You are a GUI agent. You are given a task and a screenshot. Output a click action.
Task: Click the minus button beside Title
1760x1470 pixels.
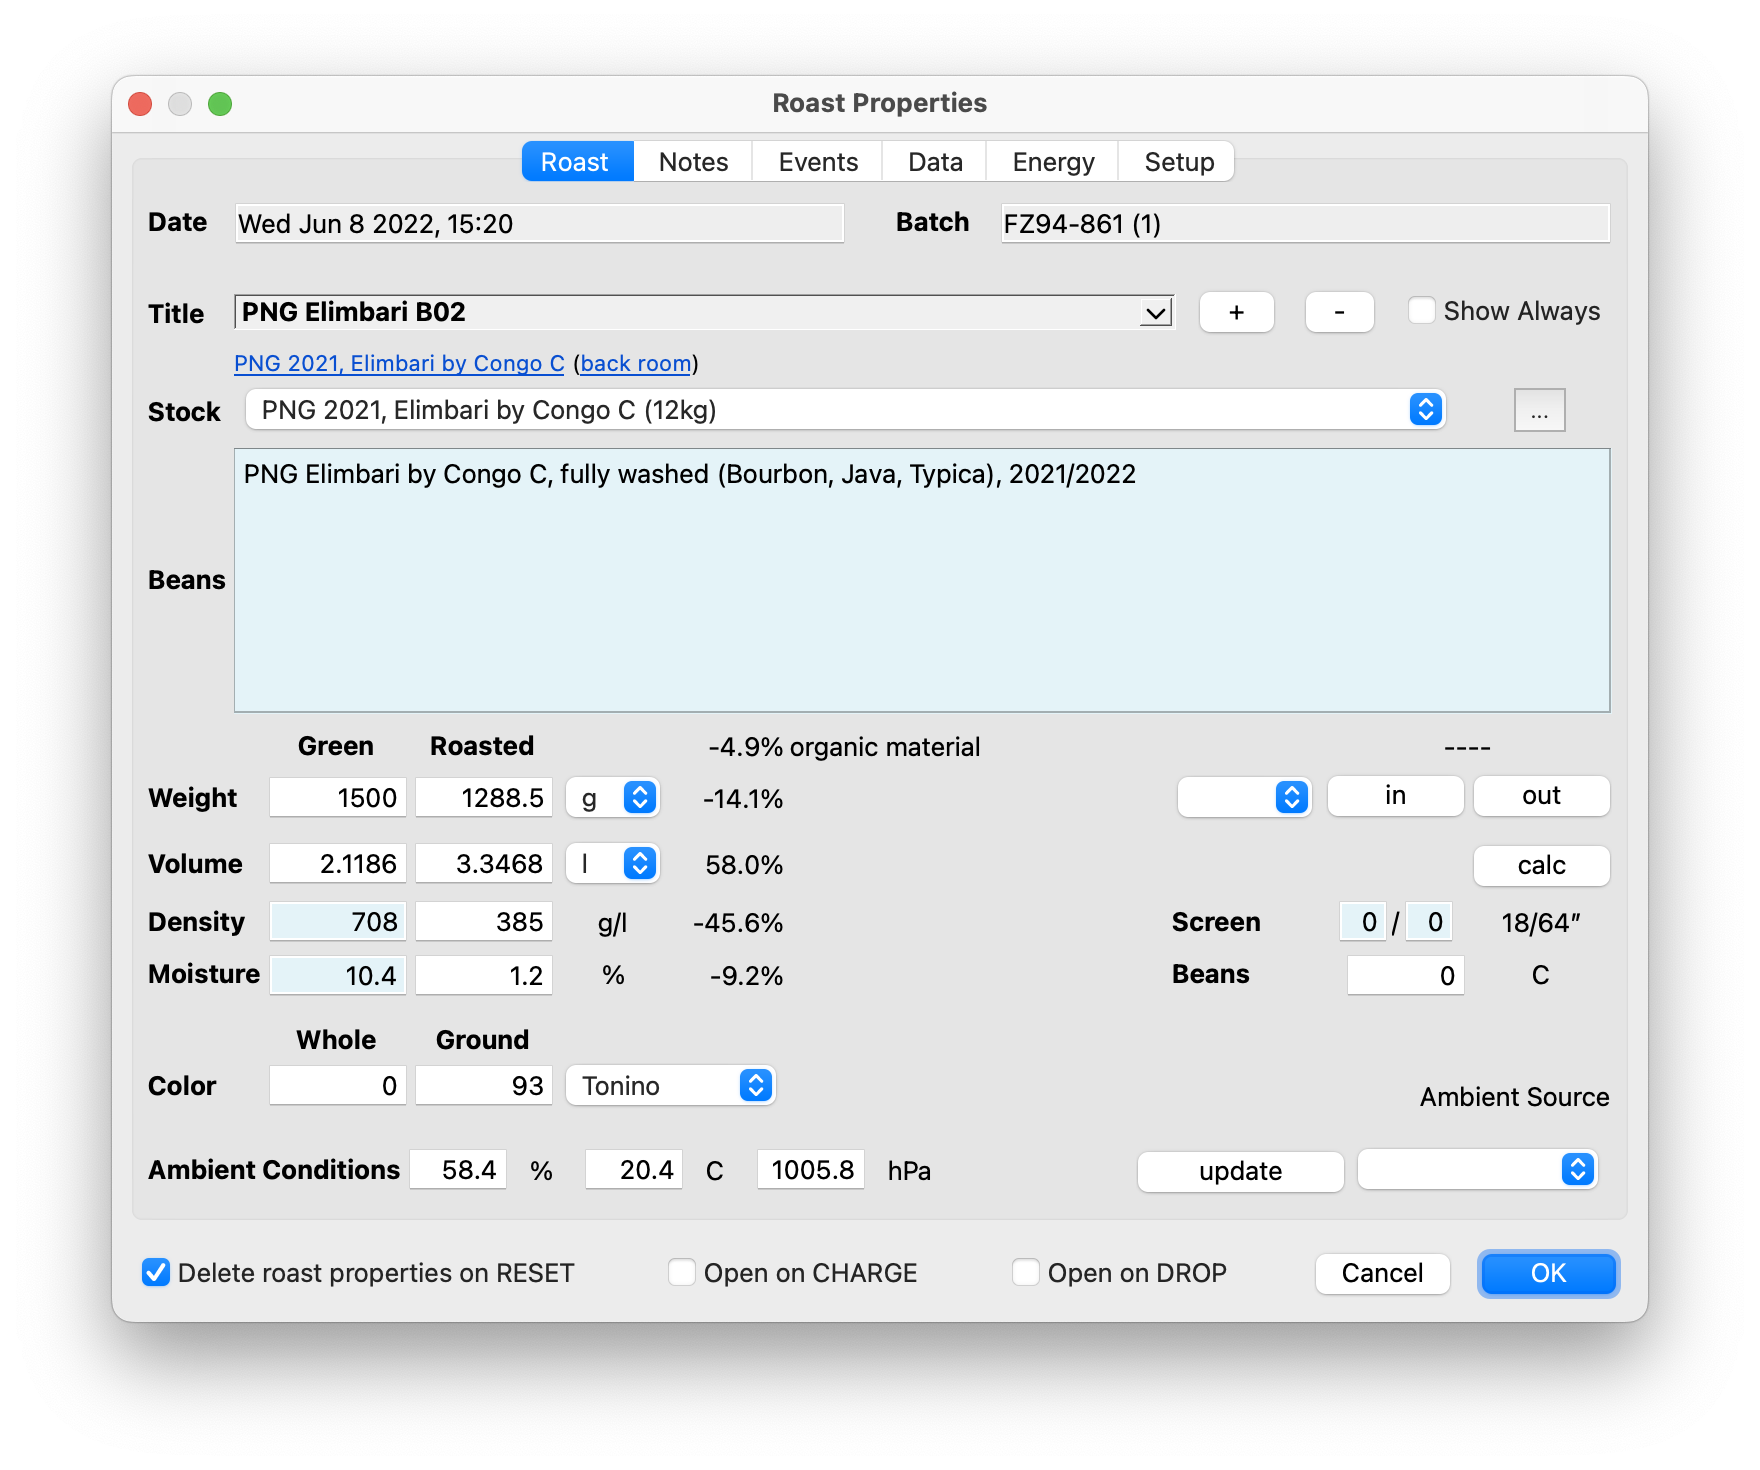(x=1339, y=312)
